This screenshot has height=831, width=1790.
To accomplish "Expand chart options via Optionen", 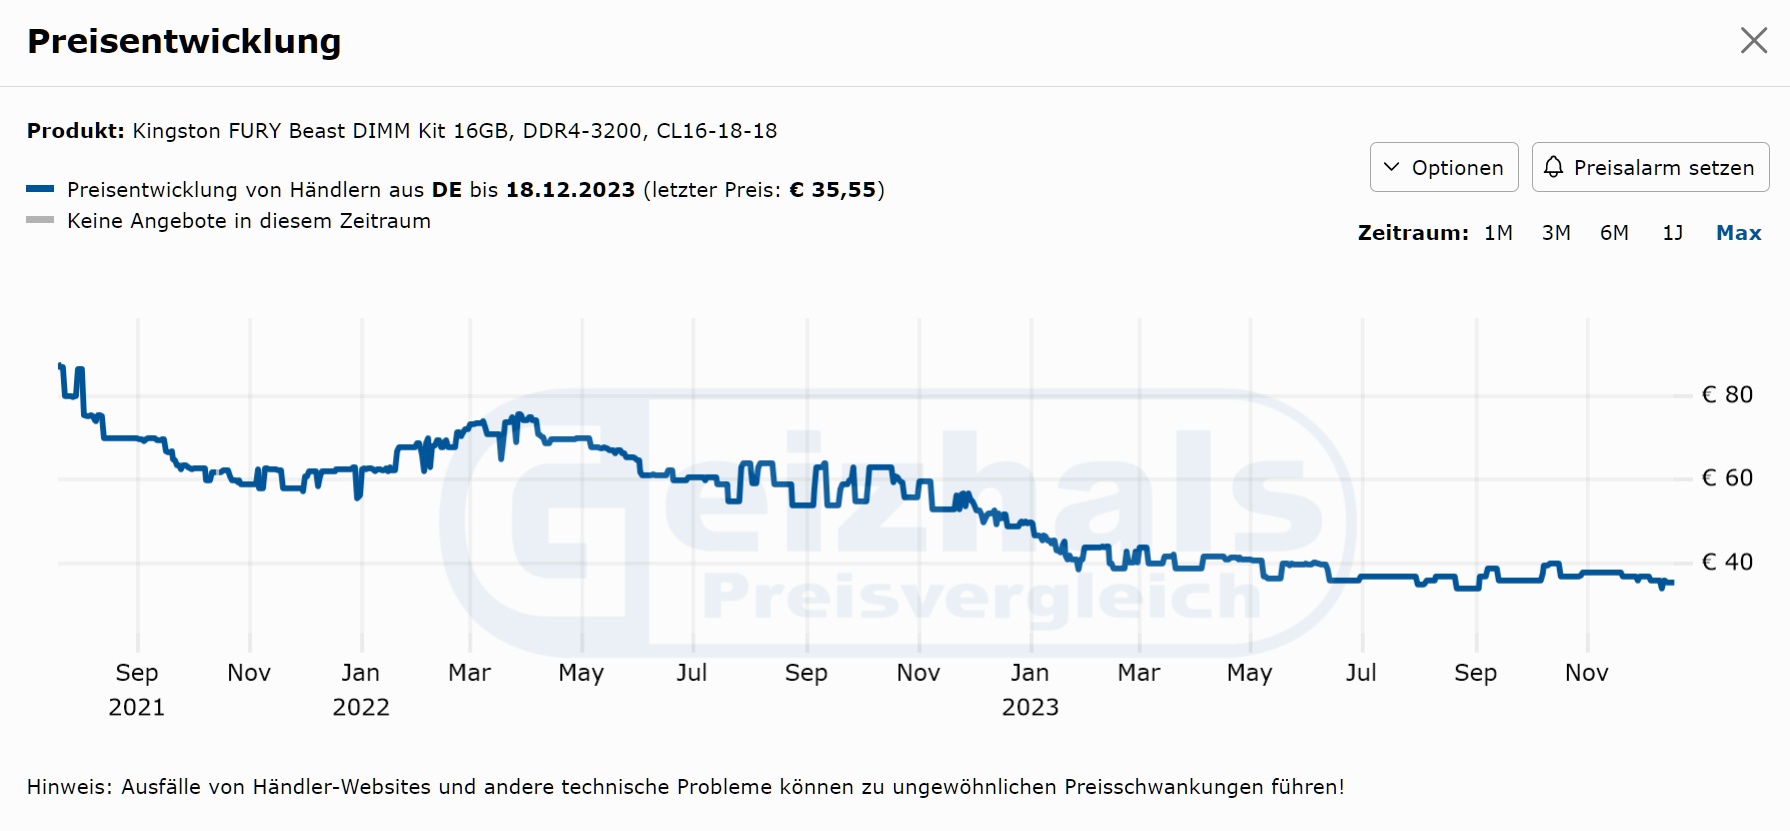I will 1443,167.
